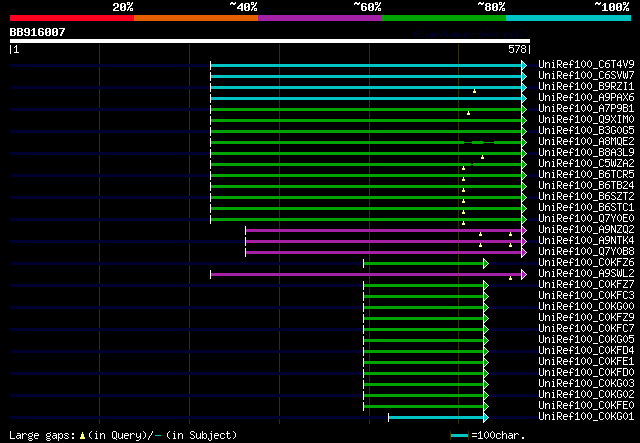Open hit UniRef100_C6SVW7
The image size is (640, 443).
pos(586,76)
